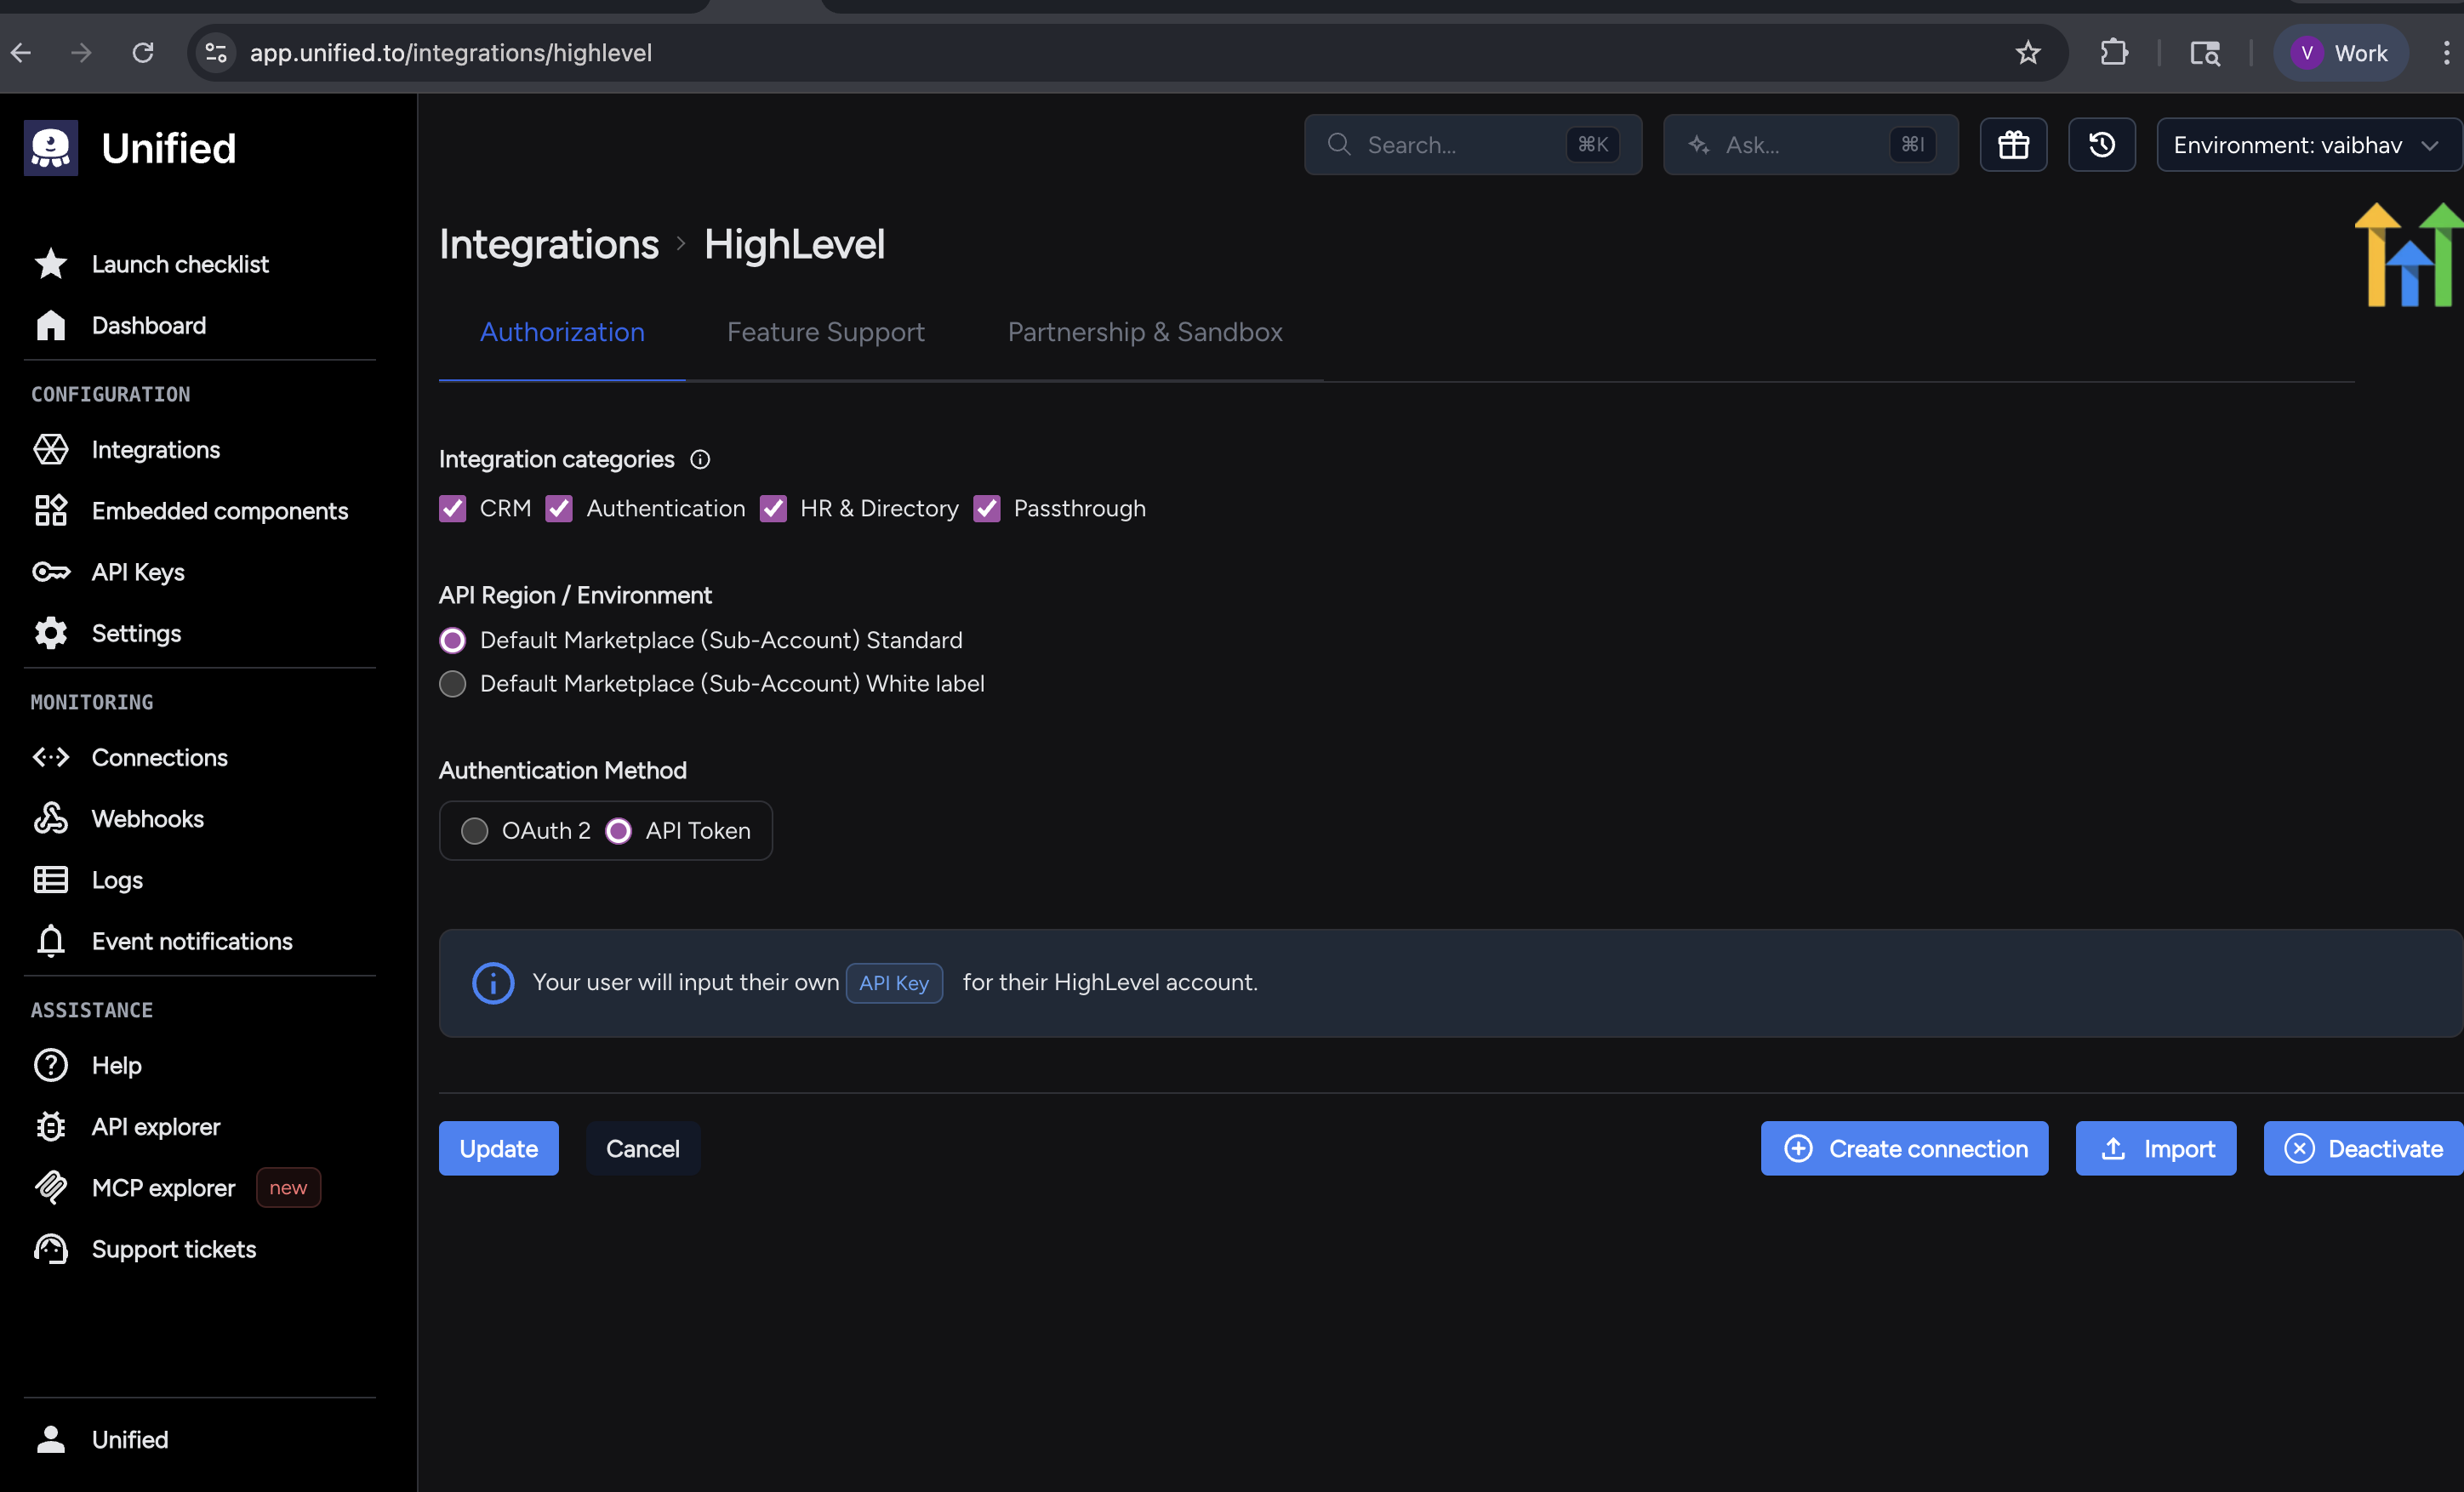
Task: Bookmark page with the star icon
Action: click(2027, 53)
